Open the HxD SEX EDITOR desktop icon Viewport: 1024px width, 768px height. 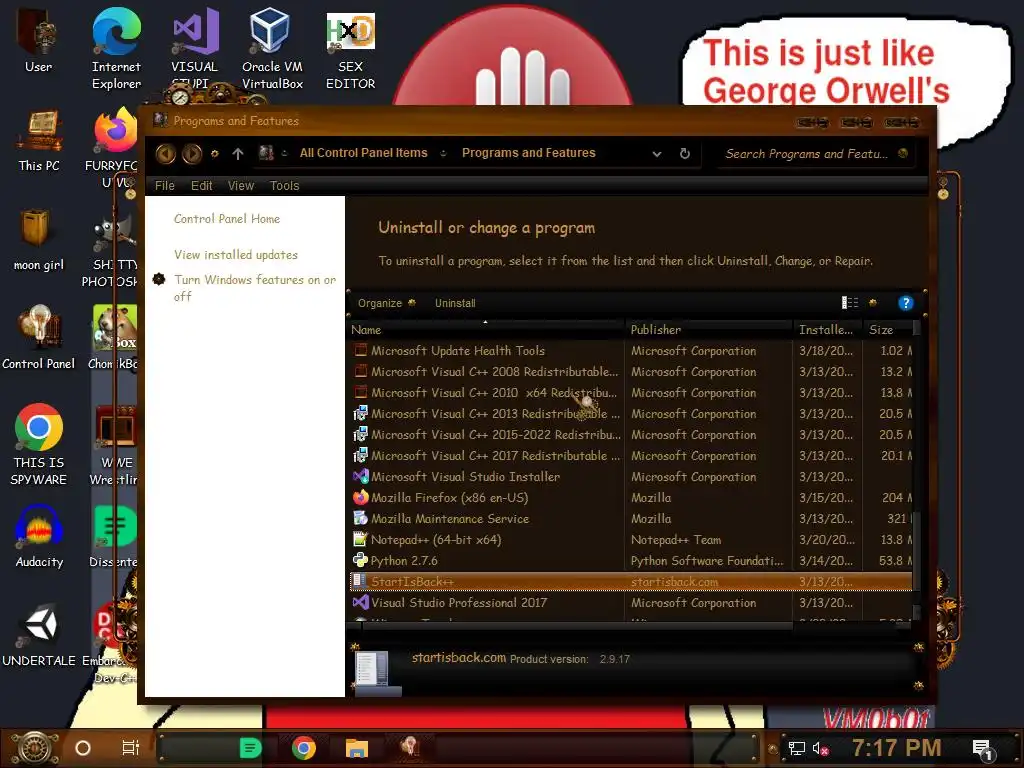click(350, 51)
